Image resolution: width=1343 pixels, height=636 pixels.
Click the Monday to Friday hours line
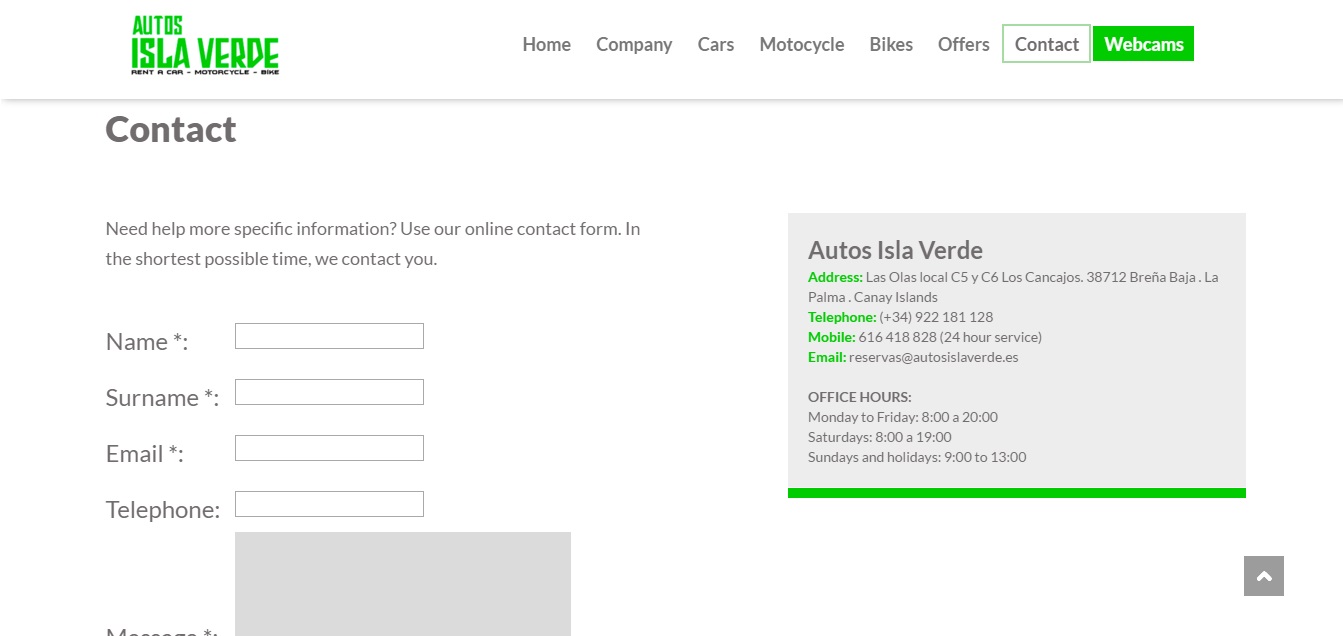coord(903,417)
